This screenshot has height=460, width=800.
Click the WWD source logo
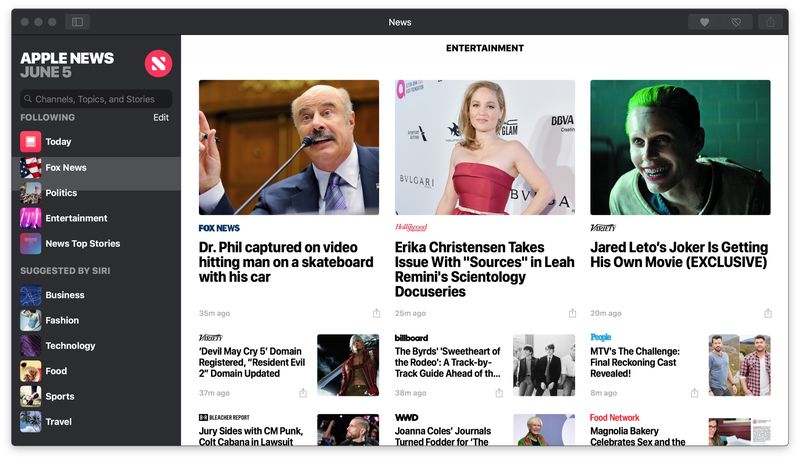[x=406, y=417]
